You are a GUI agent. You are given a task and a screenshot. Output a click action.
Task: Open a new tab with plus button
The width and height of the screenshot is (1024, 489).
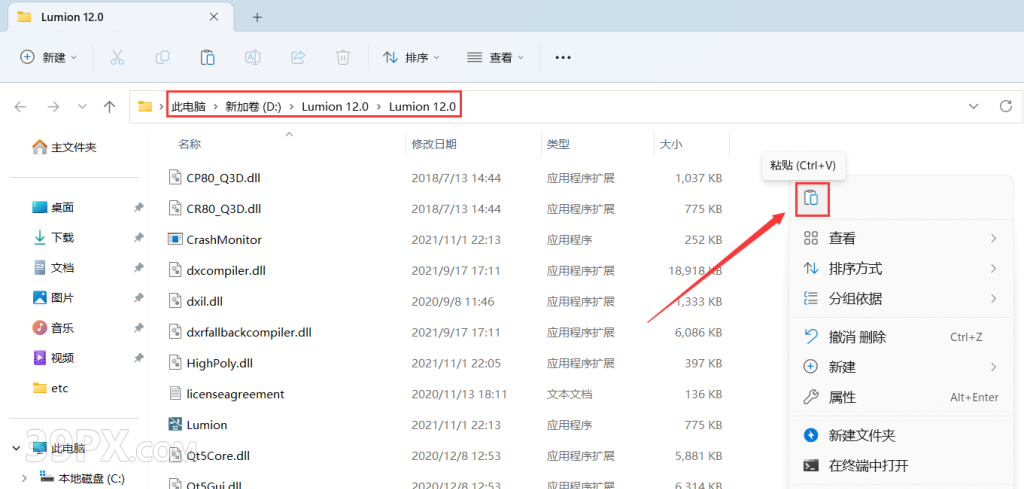coord(257,18)
